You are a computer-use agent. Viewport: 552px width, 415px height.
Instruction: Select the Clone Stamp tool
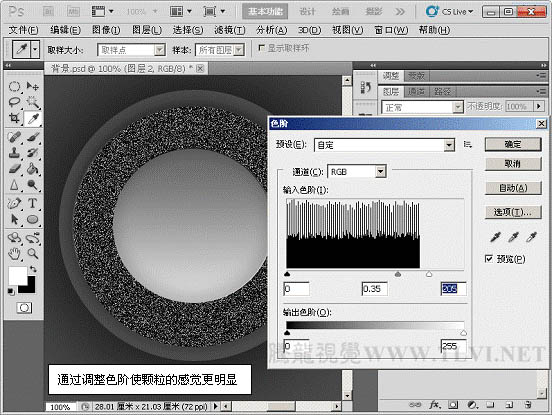(14, 153)
